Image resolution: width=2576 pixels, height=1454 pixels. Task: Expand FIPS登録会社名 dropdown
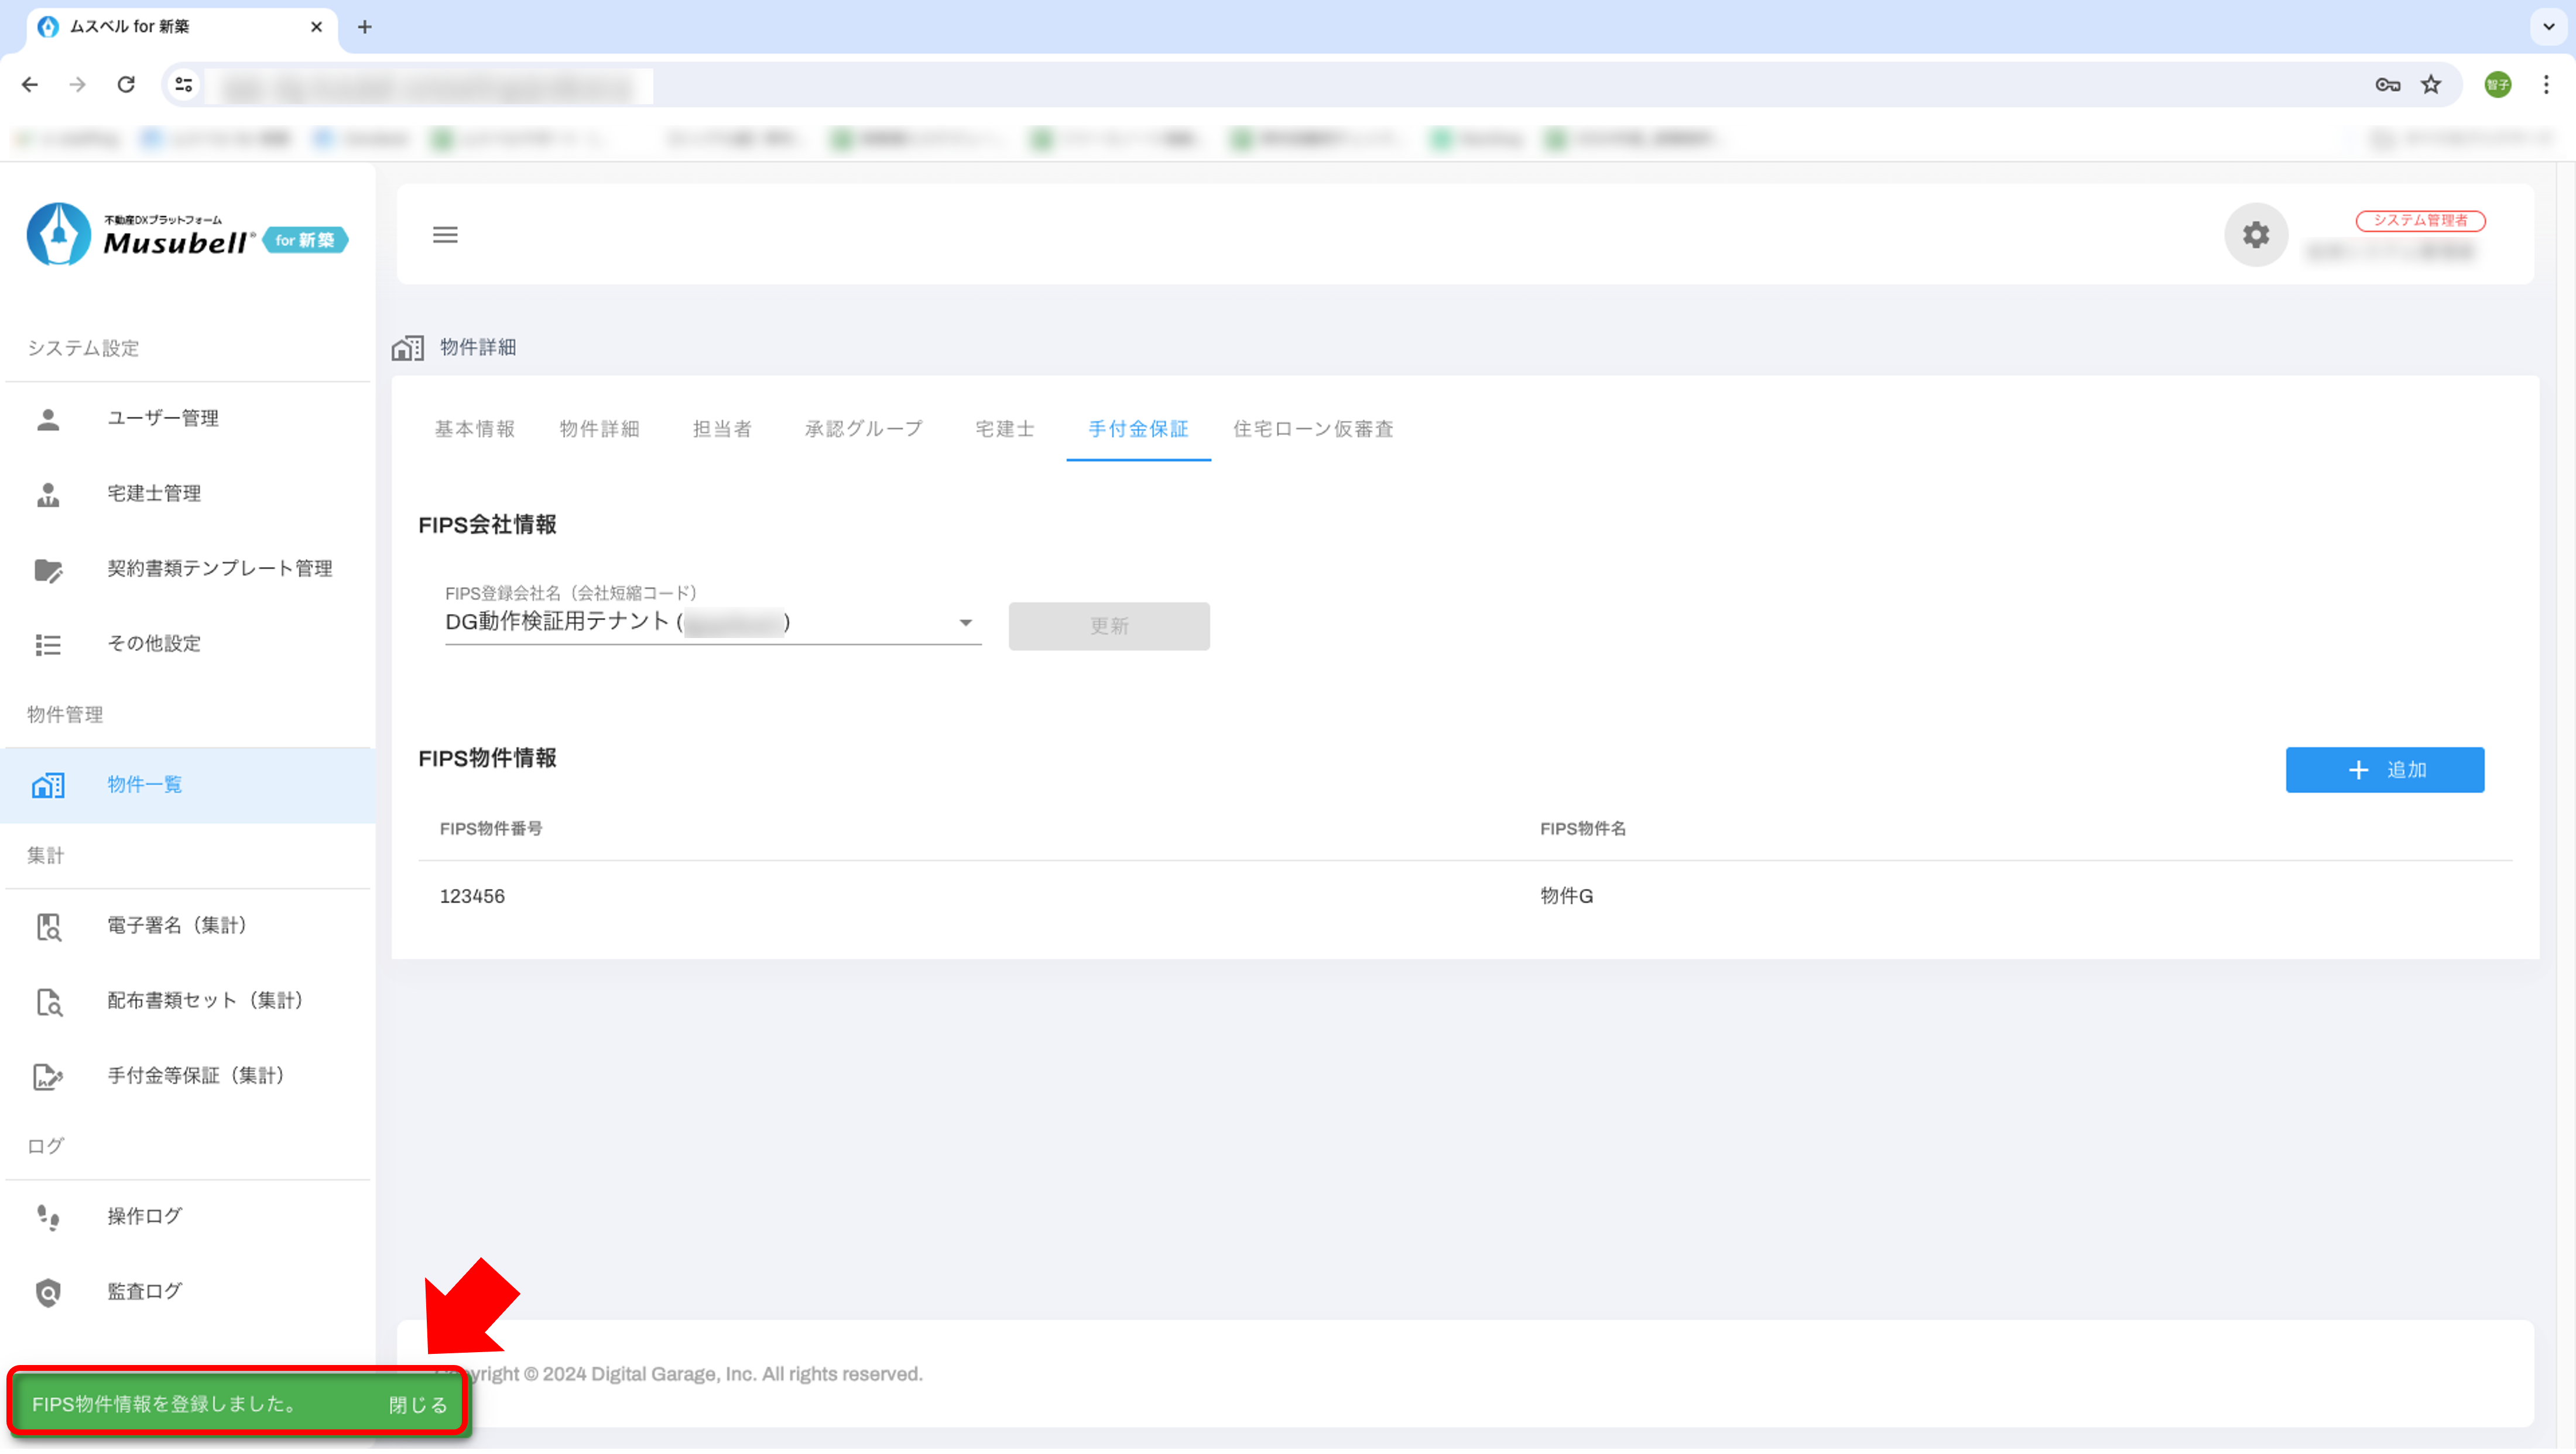pos(965,623)
